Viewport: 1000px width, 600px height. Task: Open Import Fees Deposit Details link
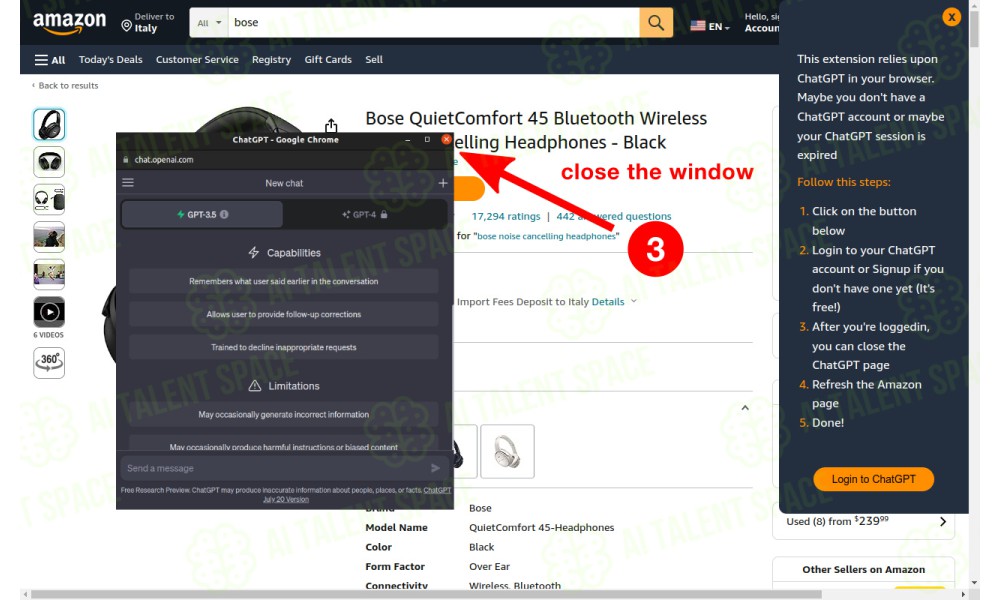point(608,302)
